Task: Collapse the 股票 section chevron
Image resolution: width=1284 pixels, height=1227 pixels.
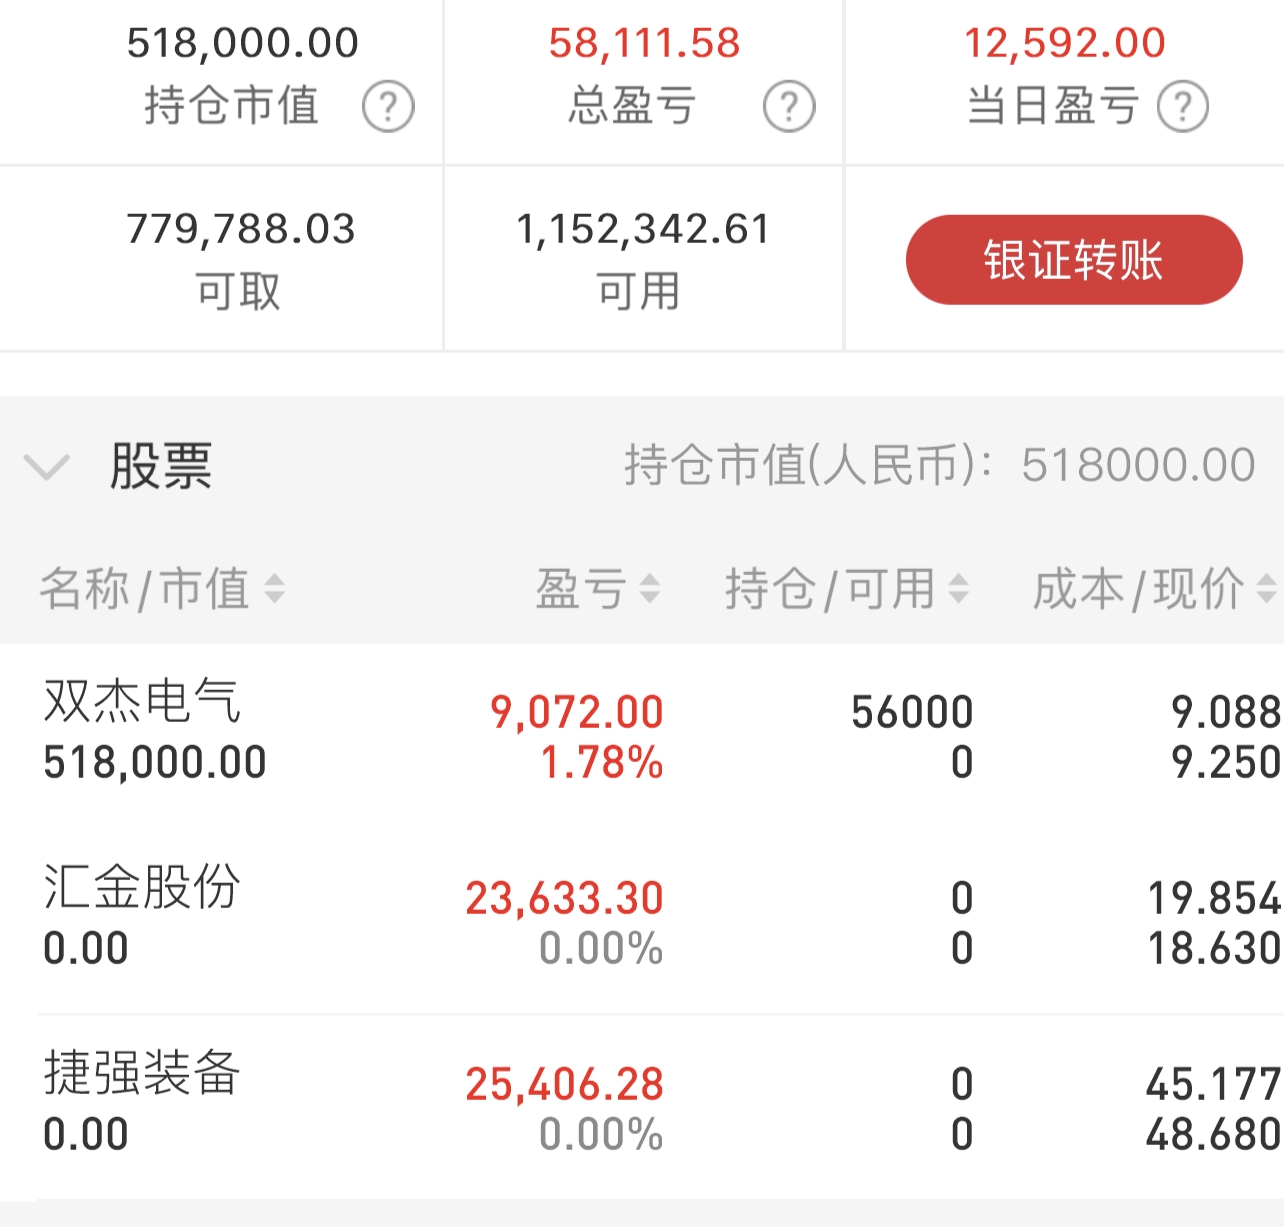Action: pos(46,466)
